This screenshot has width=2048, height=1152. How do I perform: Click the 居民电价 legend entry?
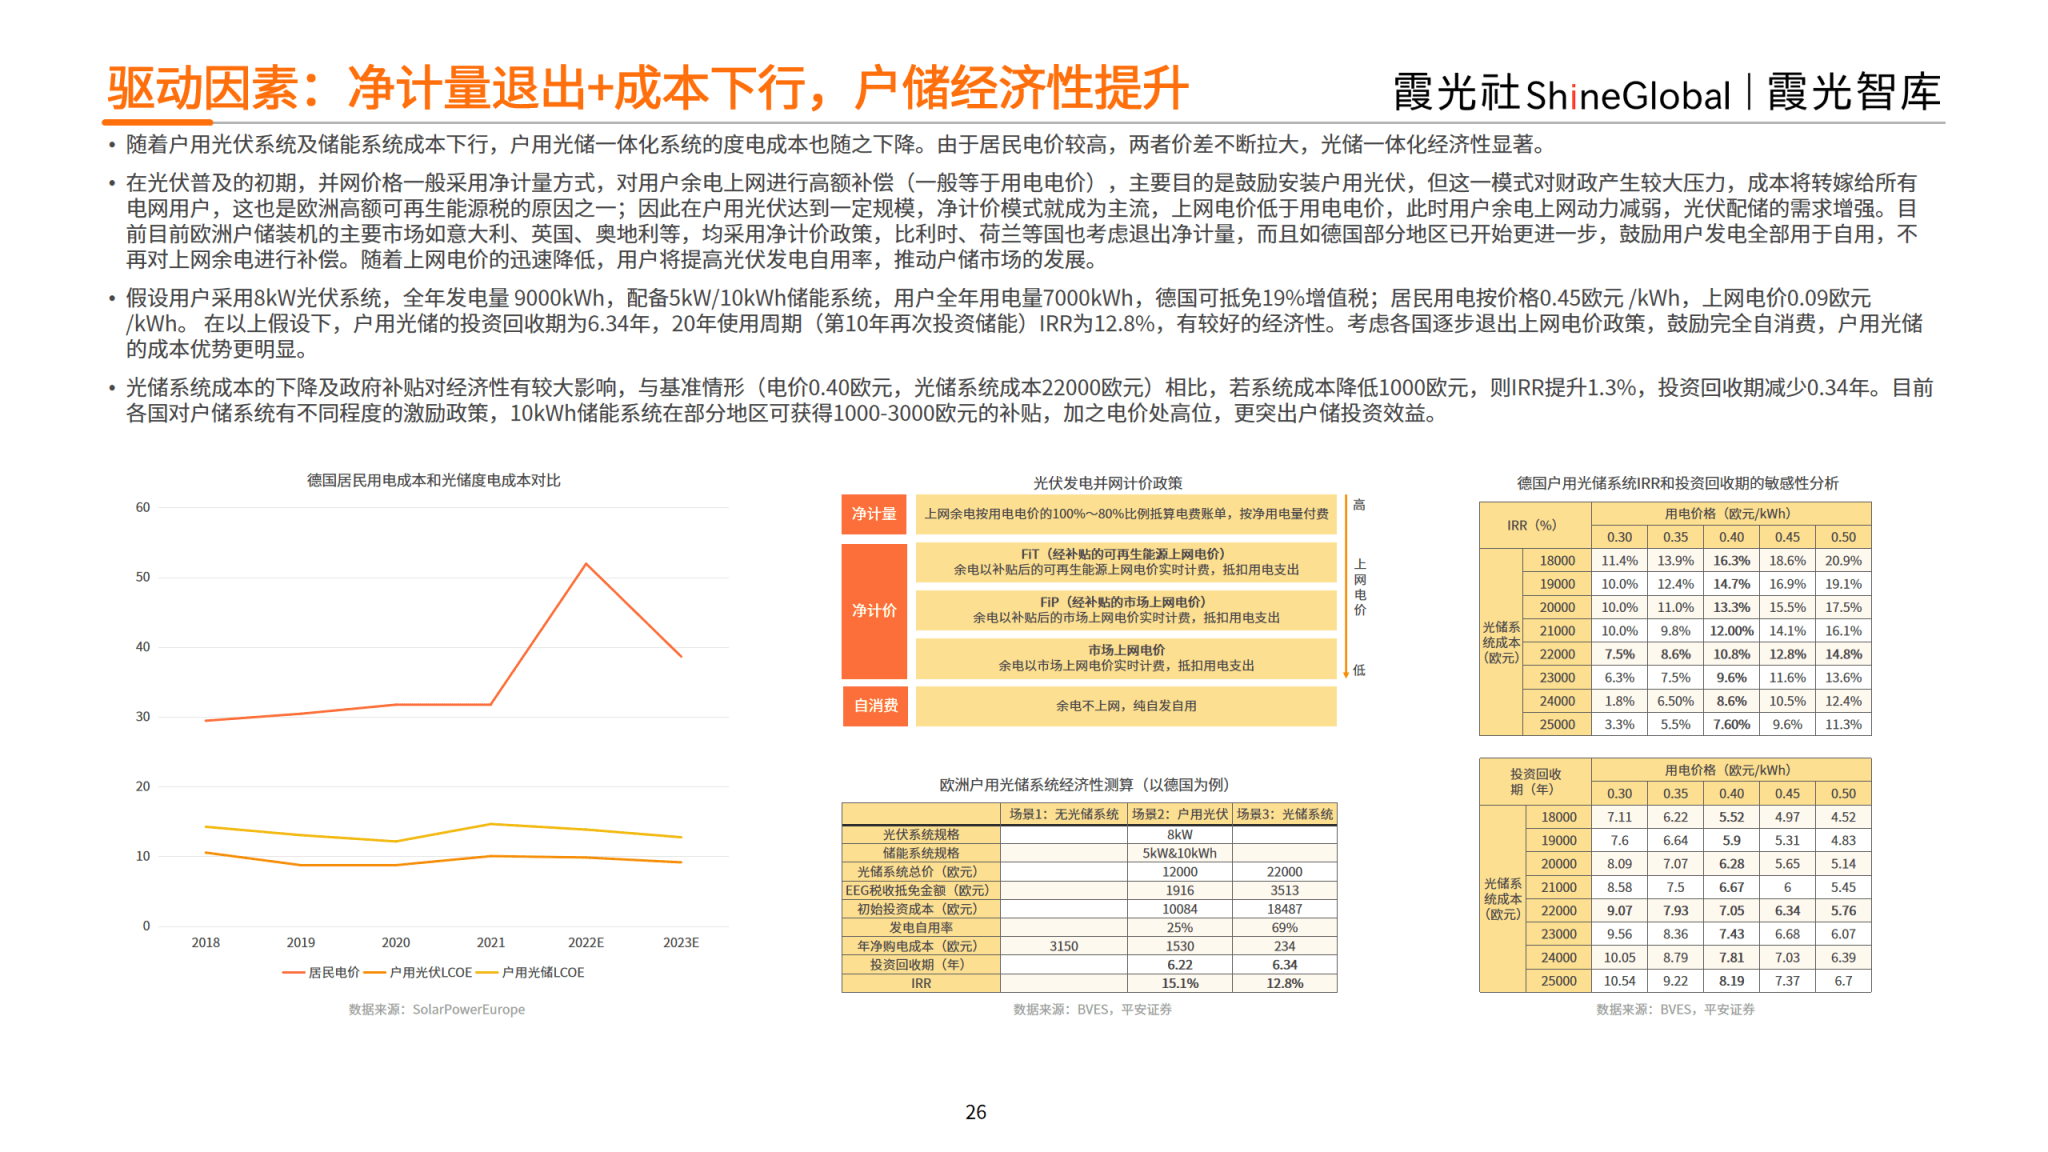(321, 972)
